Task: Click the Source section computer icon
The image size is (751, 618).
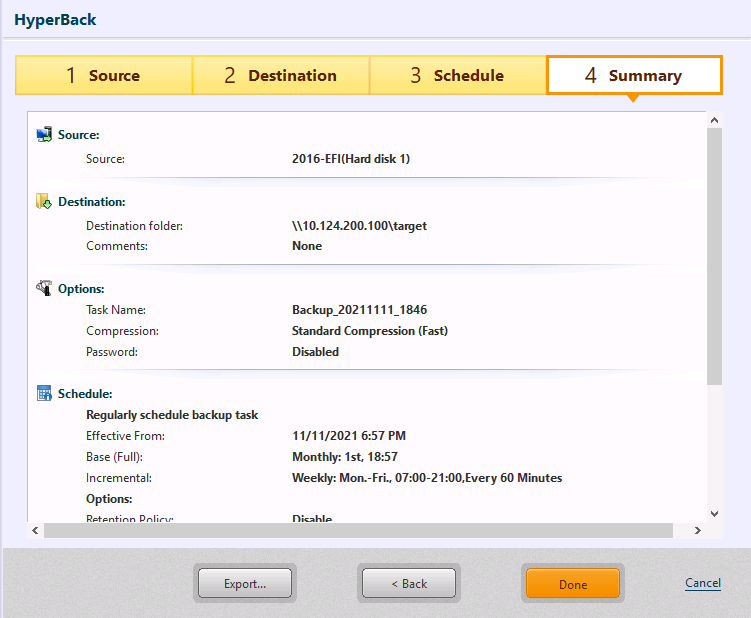Action: pyautogui.click(x=44, y=134)
